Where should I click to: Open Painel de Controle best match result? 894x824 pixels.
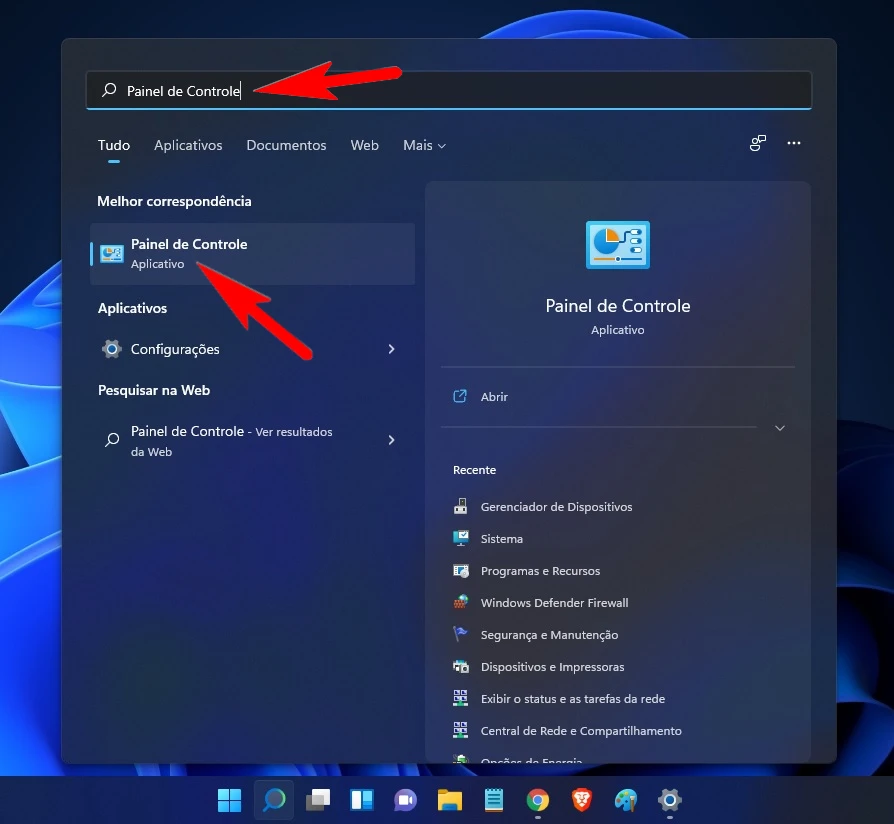[253, 254]
